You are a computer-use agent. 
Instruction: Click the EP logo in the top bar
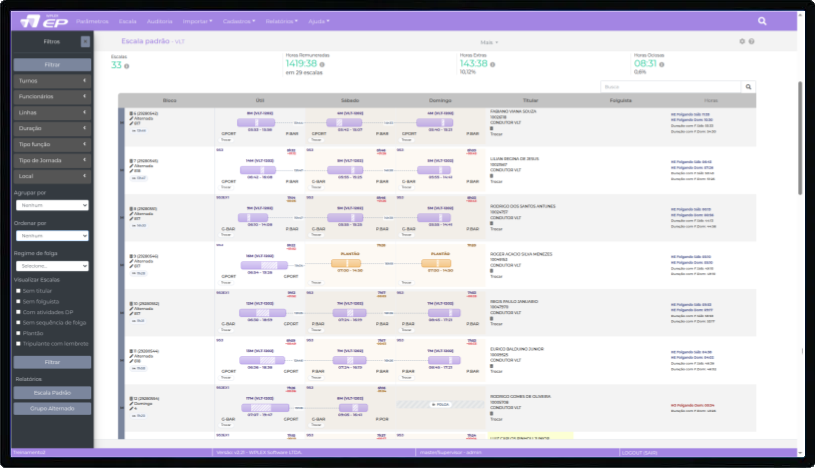[x=44, y=21]
